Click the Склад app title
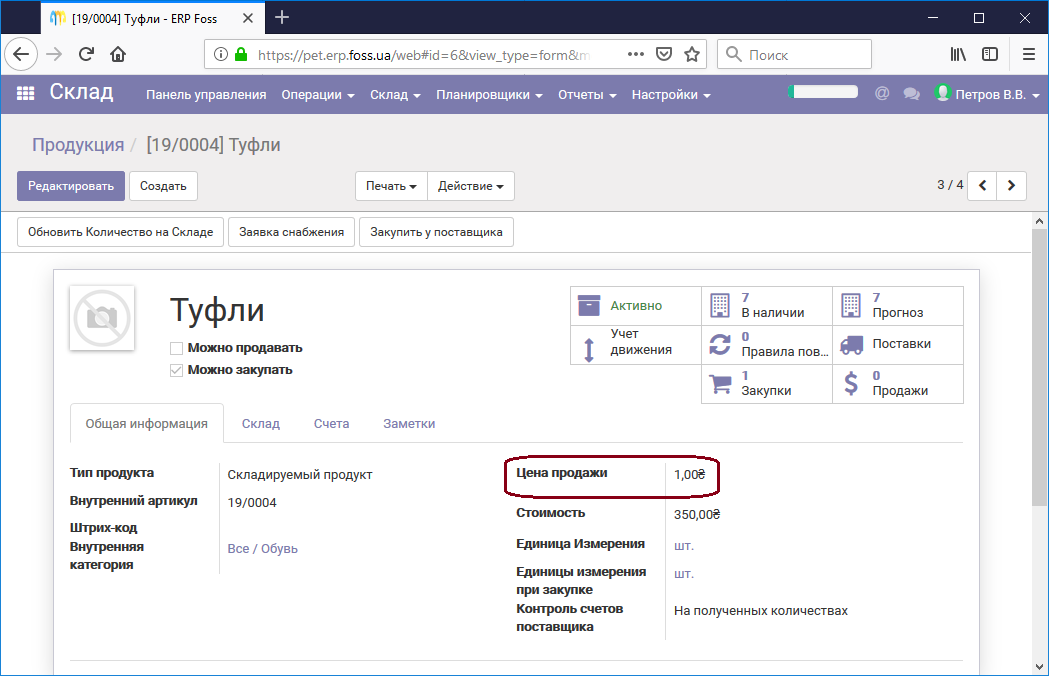The width and height of the screenshot is (1049, 676). click(x=81, y=92)
